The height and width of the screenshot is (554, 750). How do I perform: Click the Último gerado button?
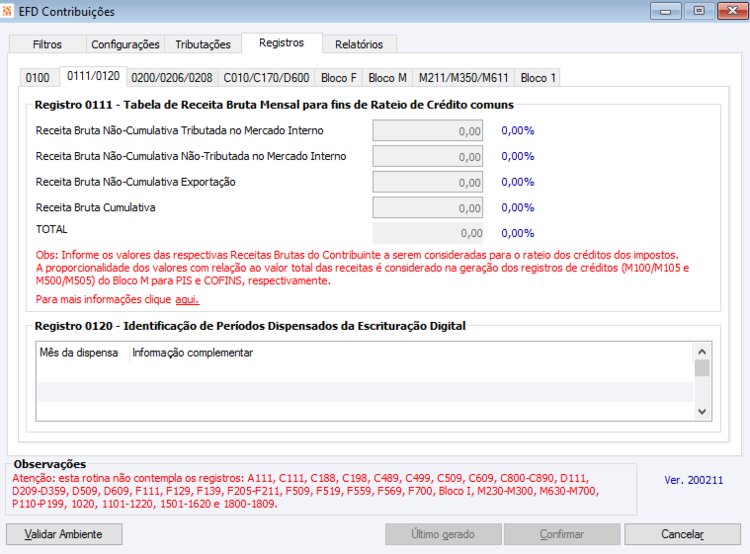[443, 534]
